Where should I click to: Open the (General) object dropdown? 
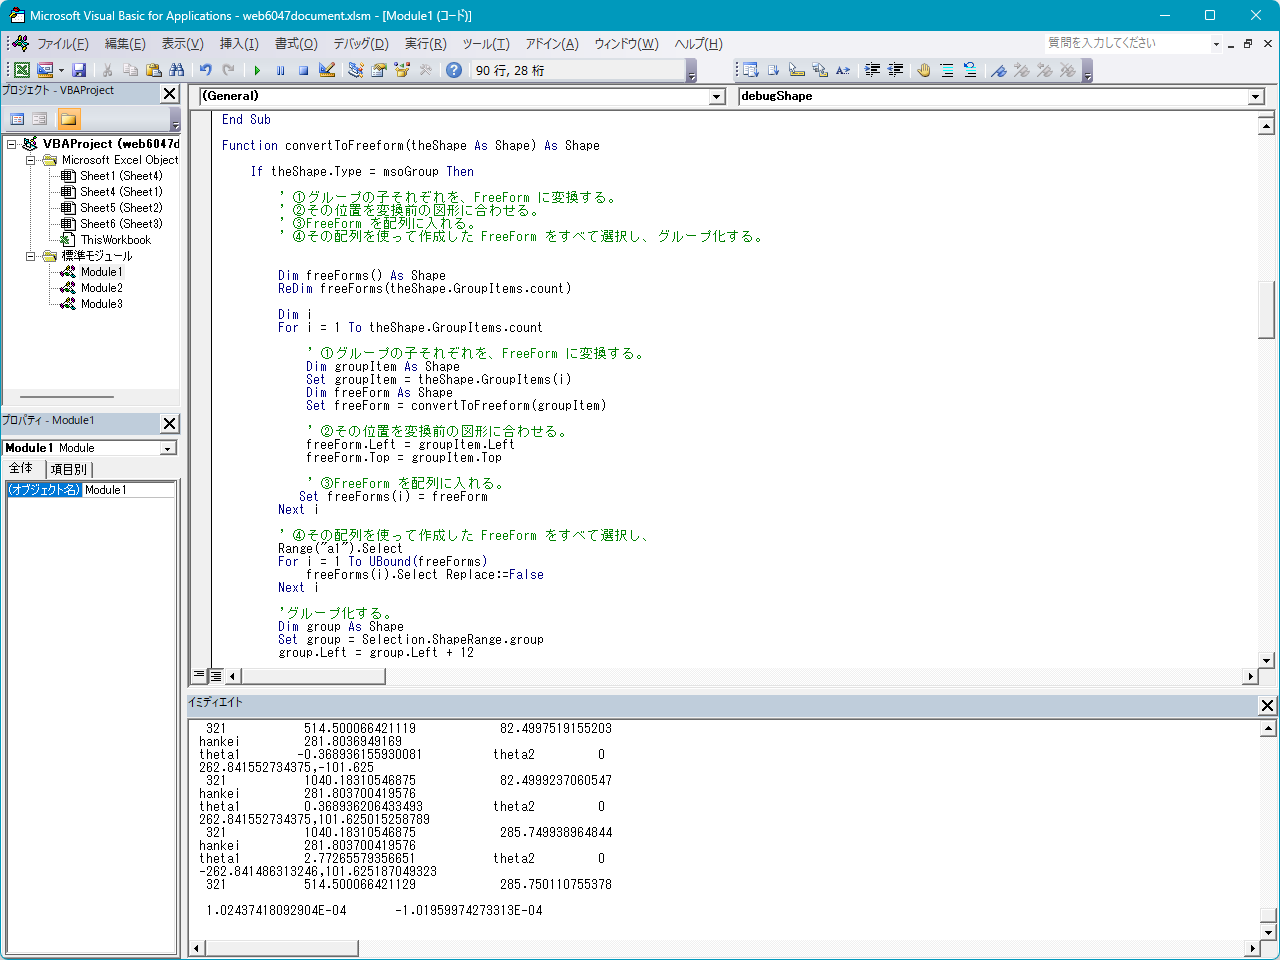[716, 97]
